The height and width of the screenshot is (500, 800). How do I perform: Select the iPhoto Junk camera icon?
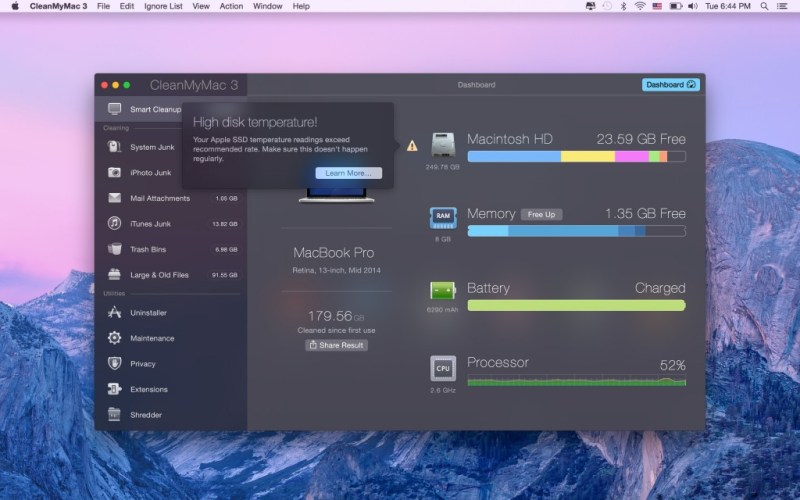click(114, 172)
